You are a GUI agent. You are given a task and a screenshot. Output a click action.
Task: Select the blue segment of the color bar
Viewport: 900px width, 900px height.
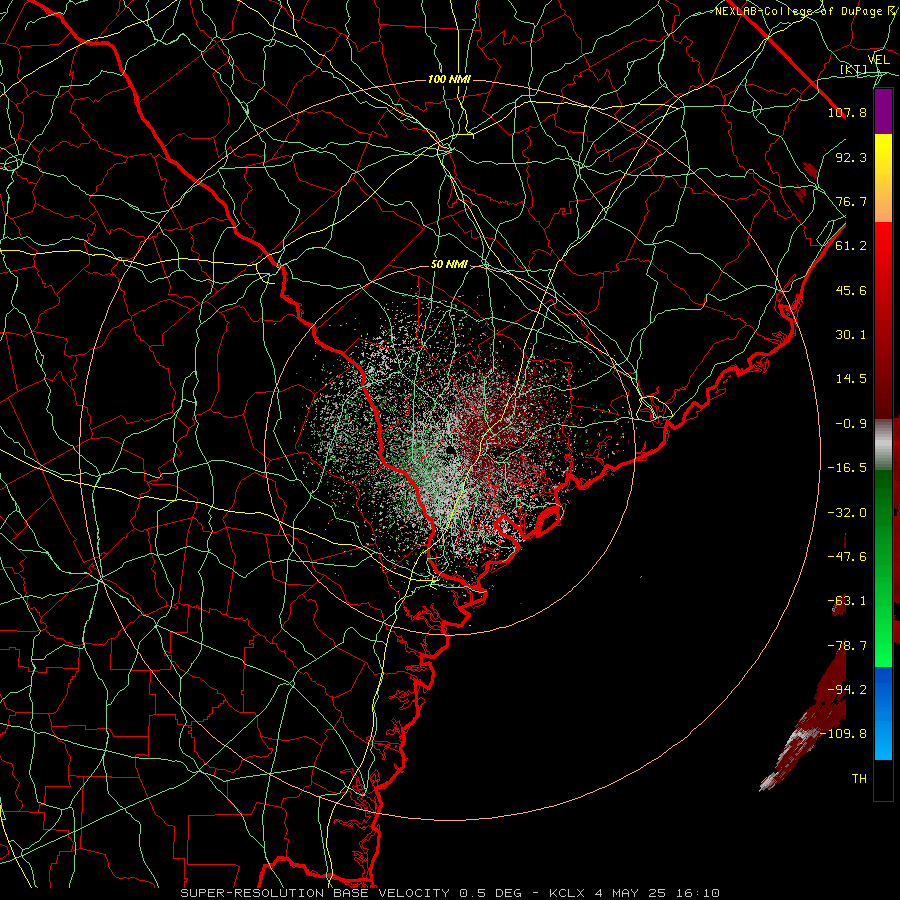coord(883,713)
